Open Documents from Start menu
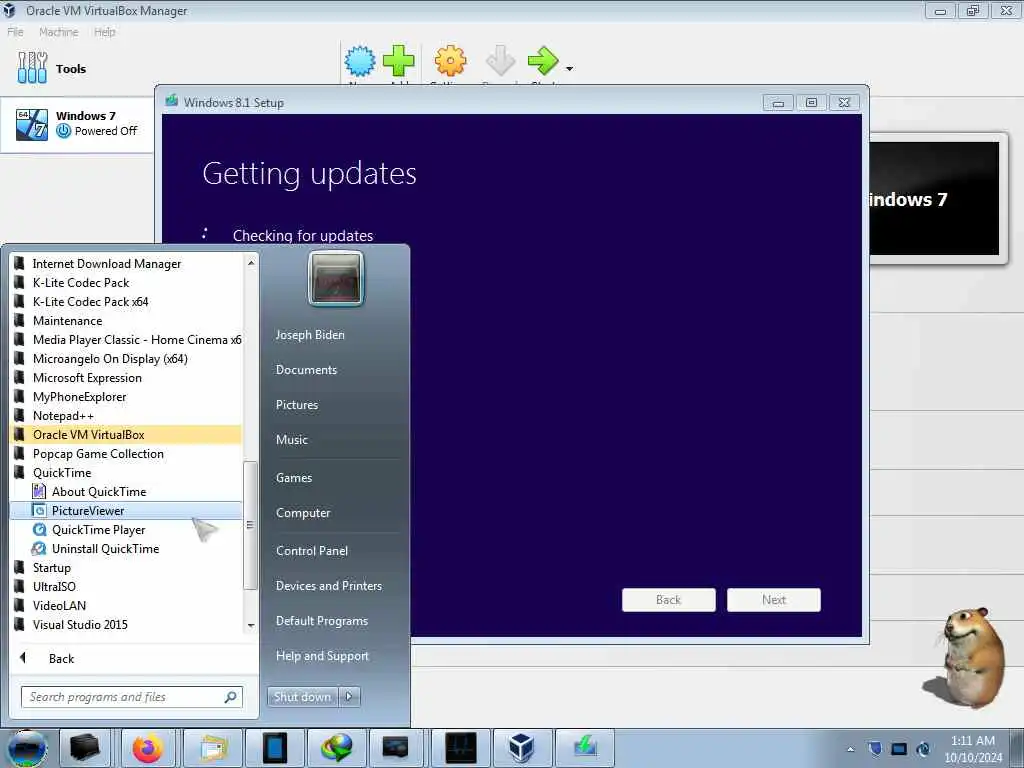Image resolution: width=1024 pixels, height=768 pixels. click(x=306, y=370)
